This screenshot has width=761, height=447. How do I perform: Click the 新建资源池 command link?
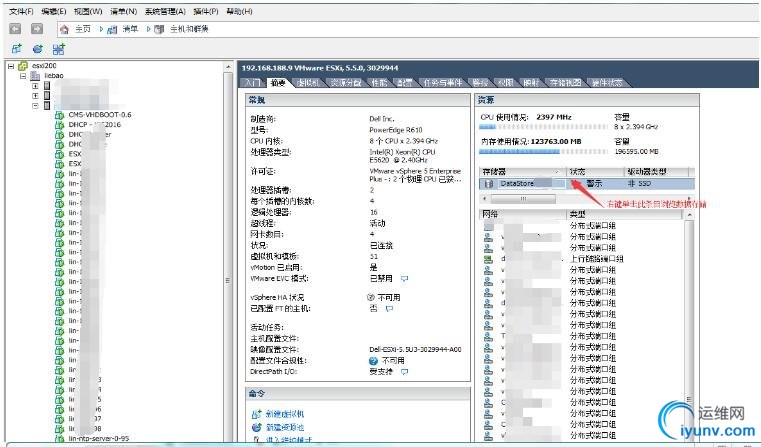(x=285, y=428)
